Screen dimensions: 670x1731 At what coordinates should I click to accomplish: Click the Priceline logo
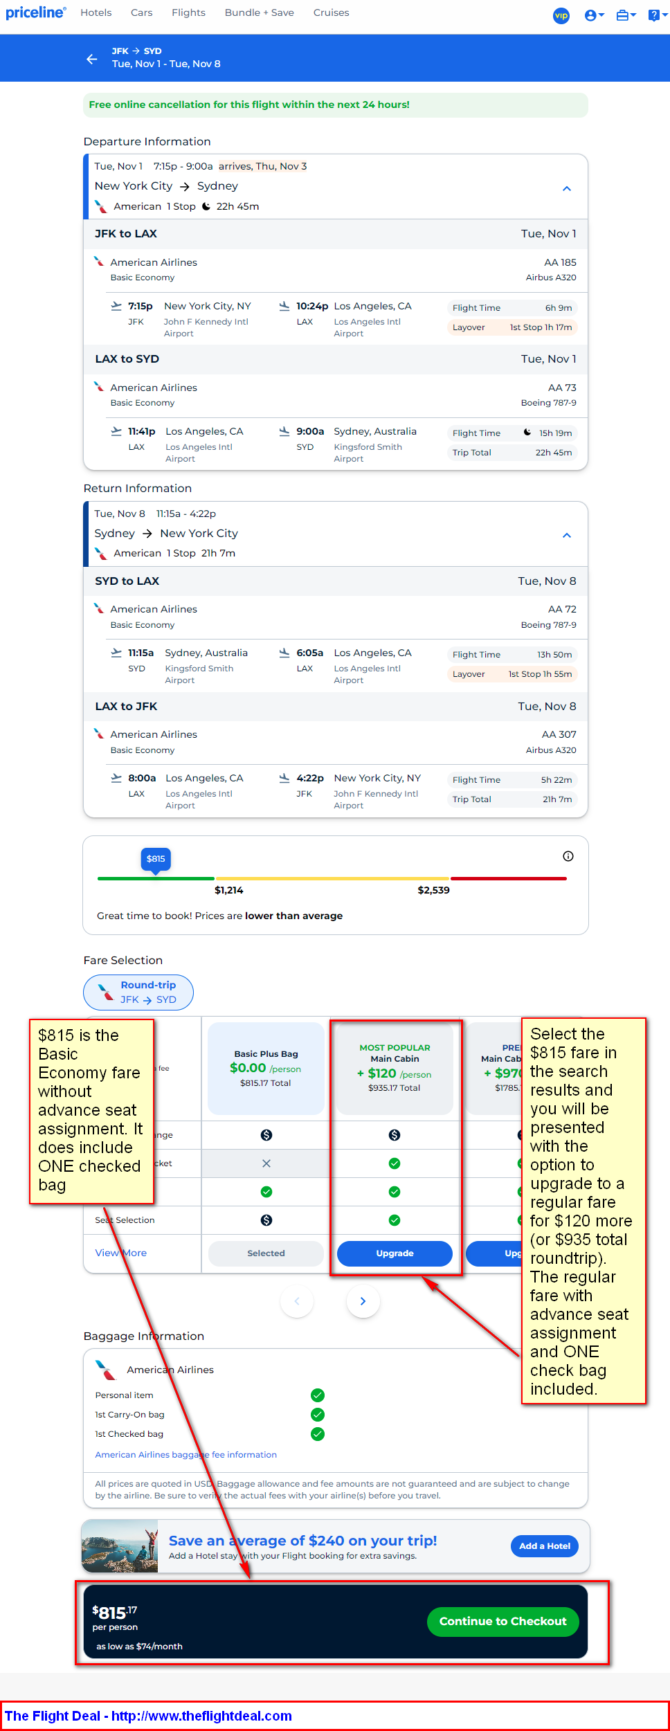point(36,13)
